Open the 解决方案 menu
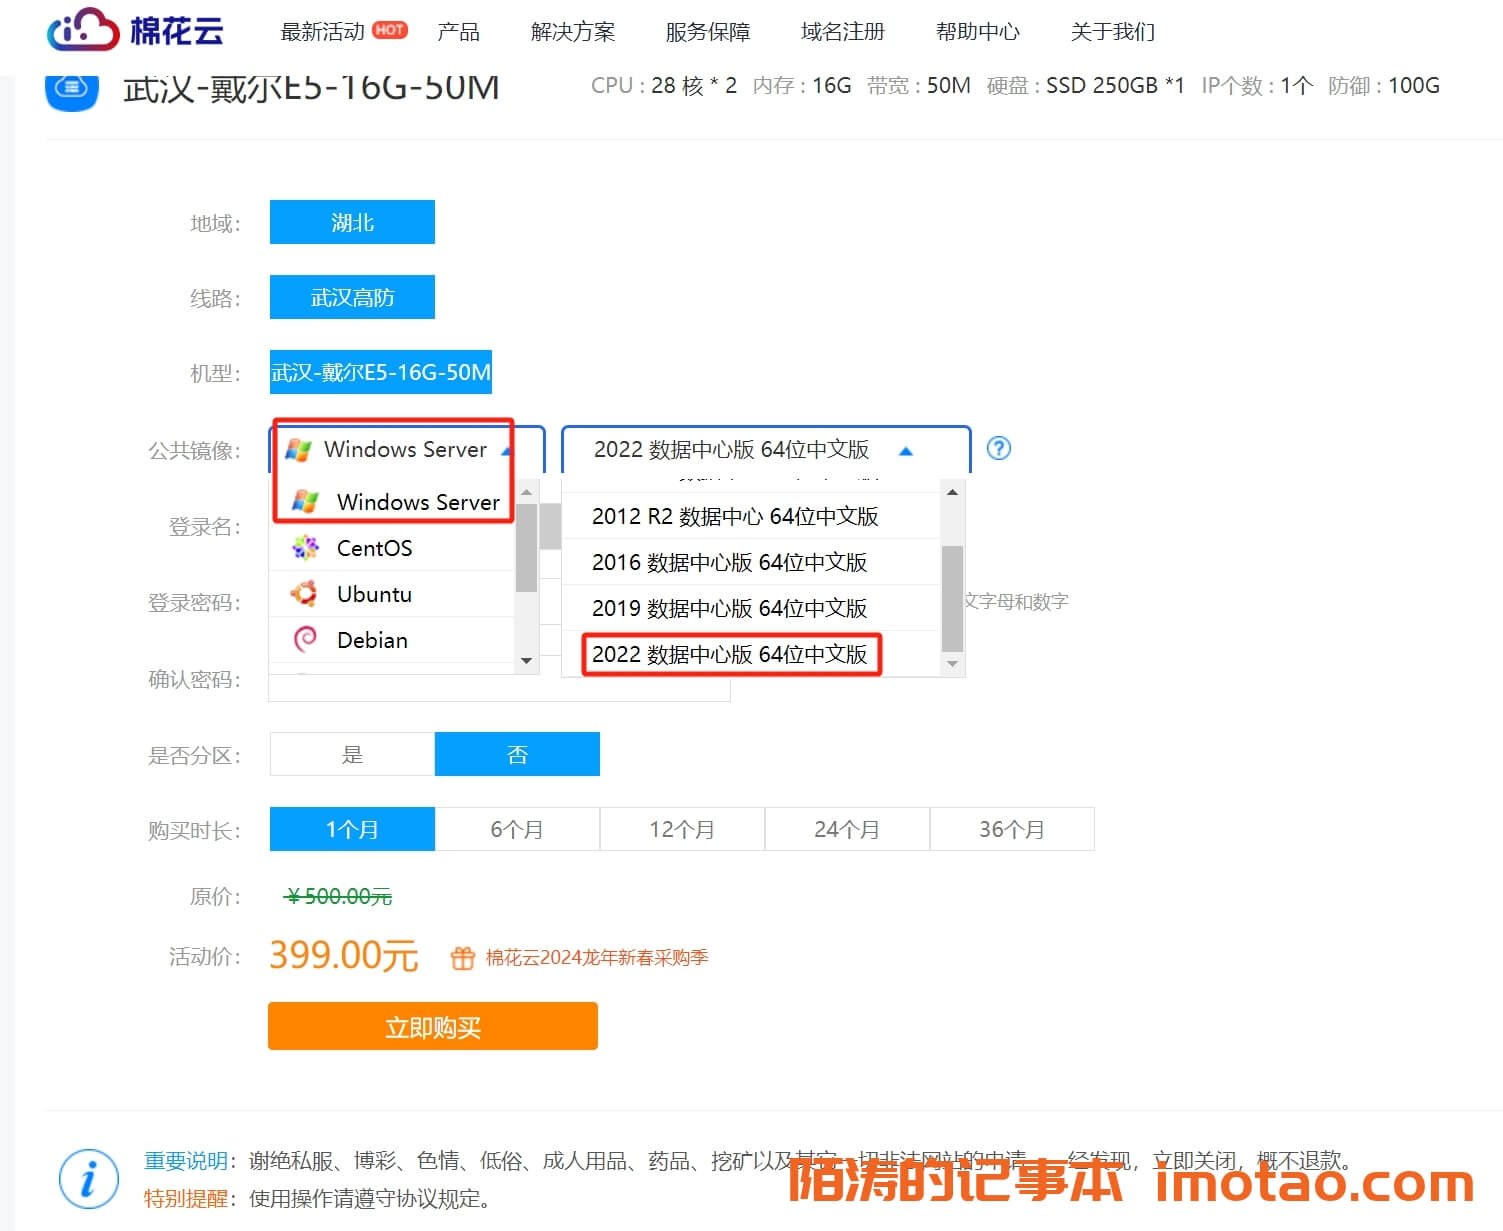 573,32
